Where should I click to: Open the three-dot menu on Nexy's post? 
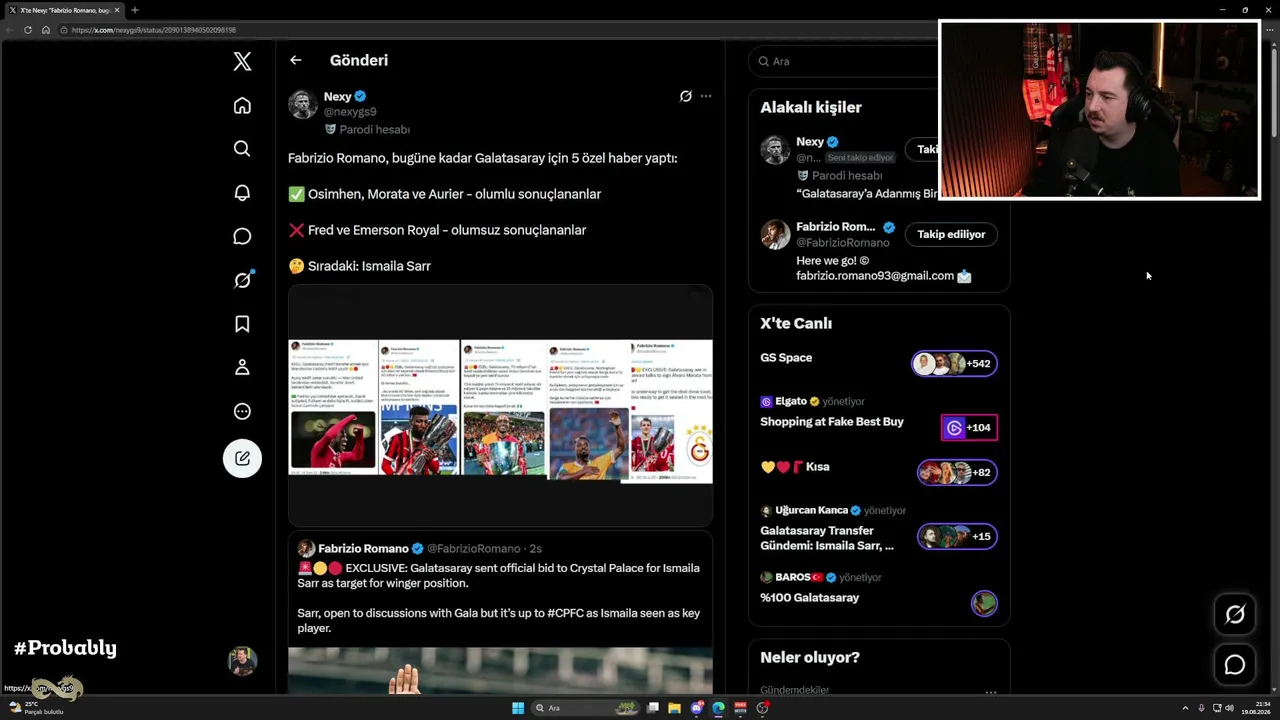(x=706, y=96)
